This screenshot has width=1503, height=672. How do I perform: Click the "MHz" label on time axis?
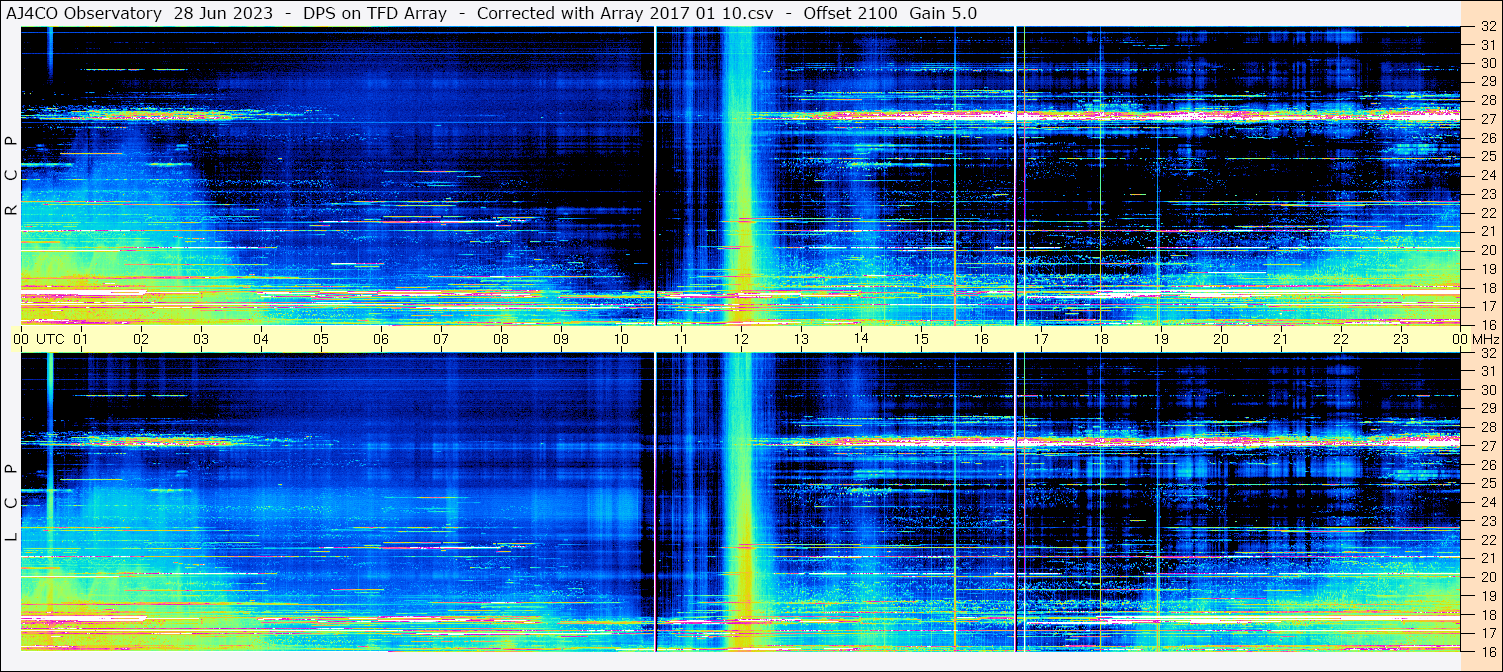coord(1483,339)
